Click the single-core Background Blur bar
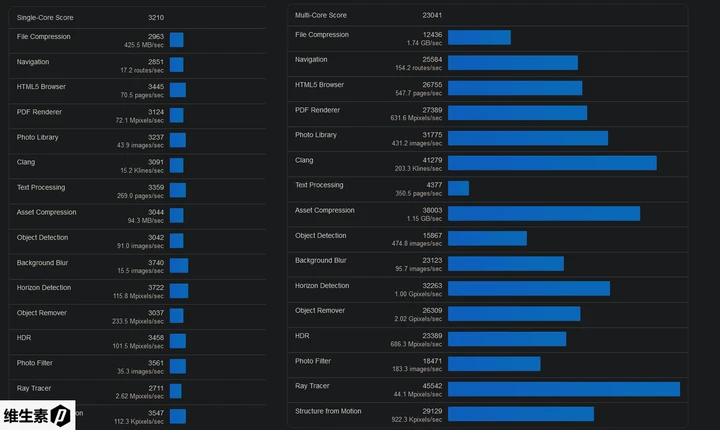Viewport: 720px width, 430px height. [x=178, y=266]
